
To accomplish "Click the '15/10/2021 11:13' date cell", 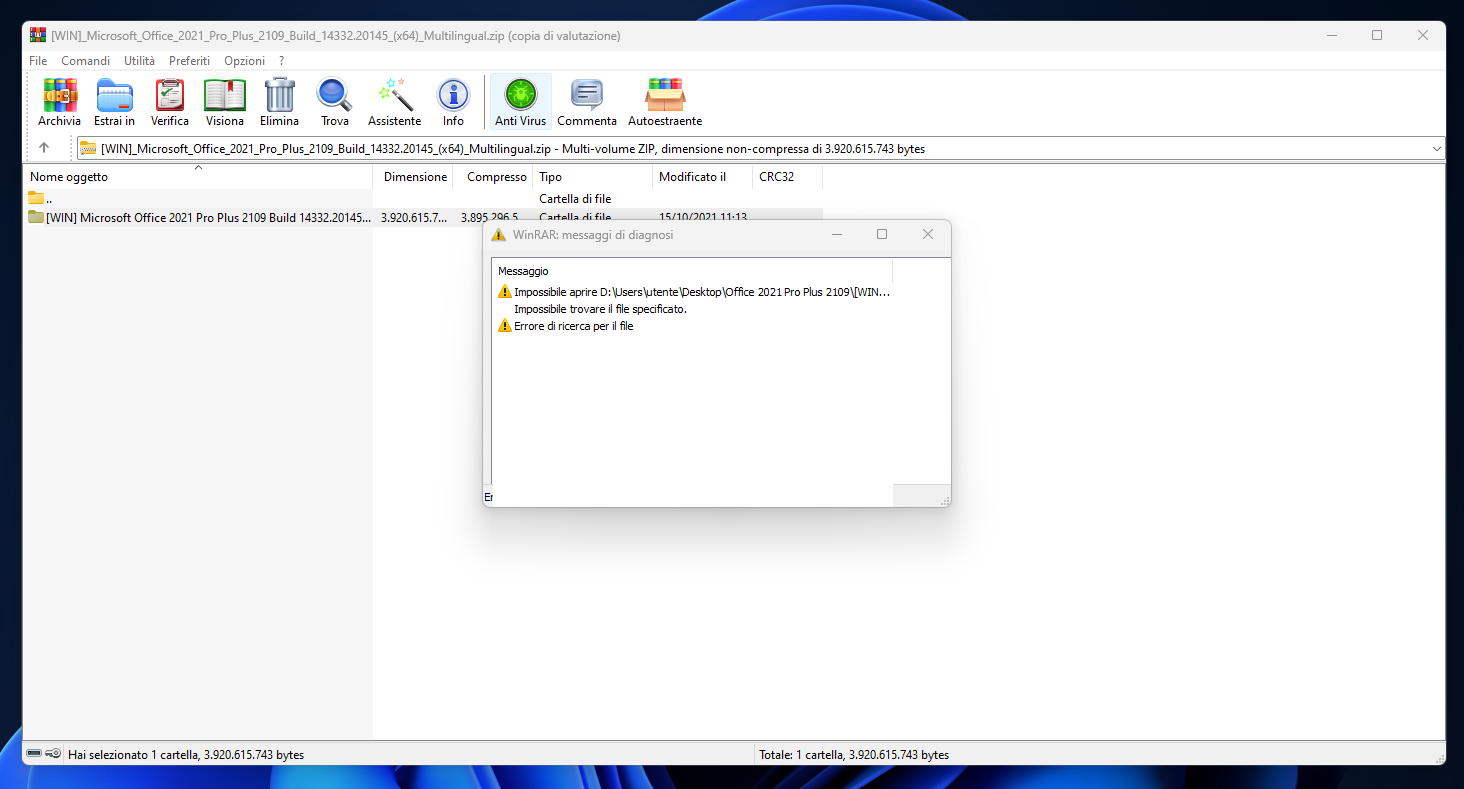I will [x=703, y=217].
